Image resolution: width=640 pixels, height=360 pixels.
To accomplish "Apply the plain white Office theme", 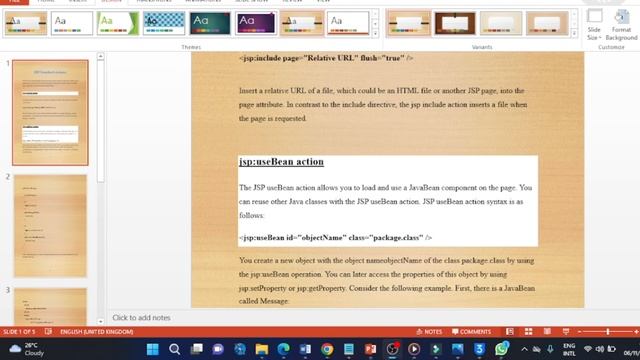I will coord(72,23).
